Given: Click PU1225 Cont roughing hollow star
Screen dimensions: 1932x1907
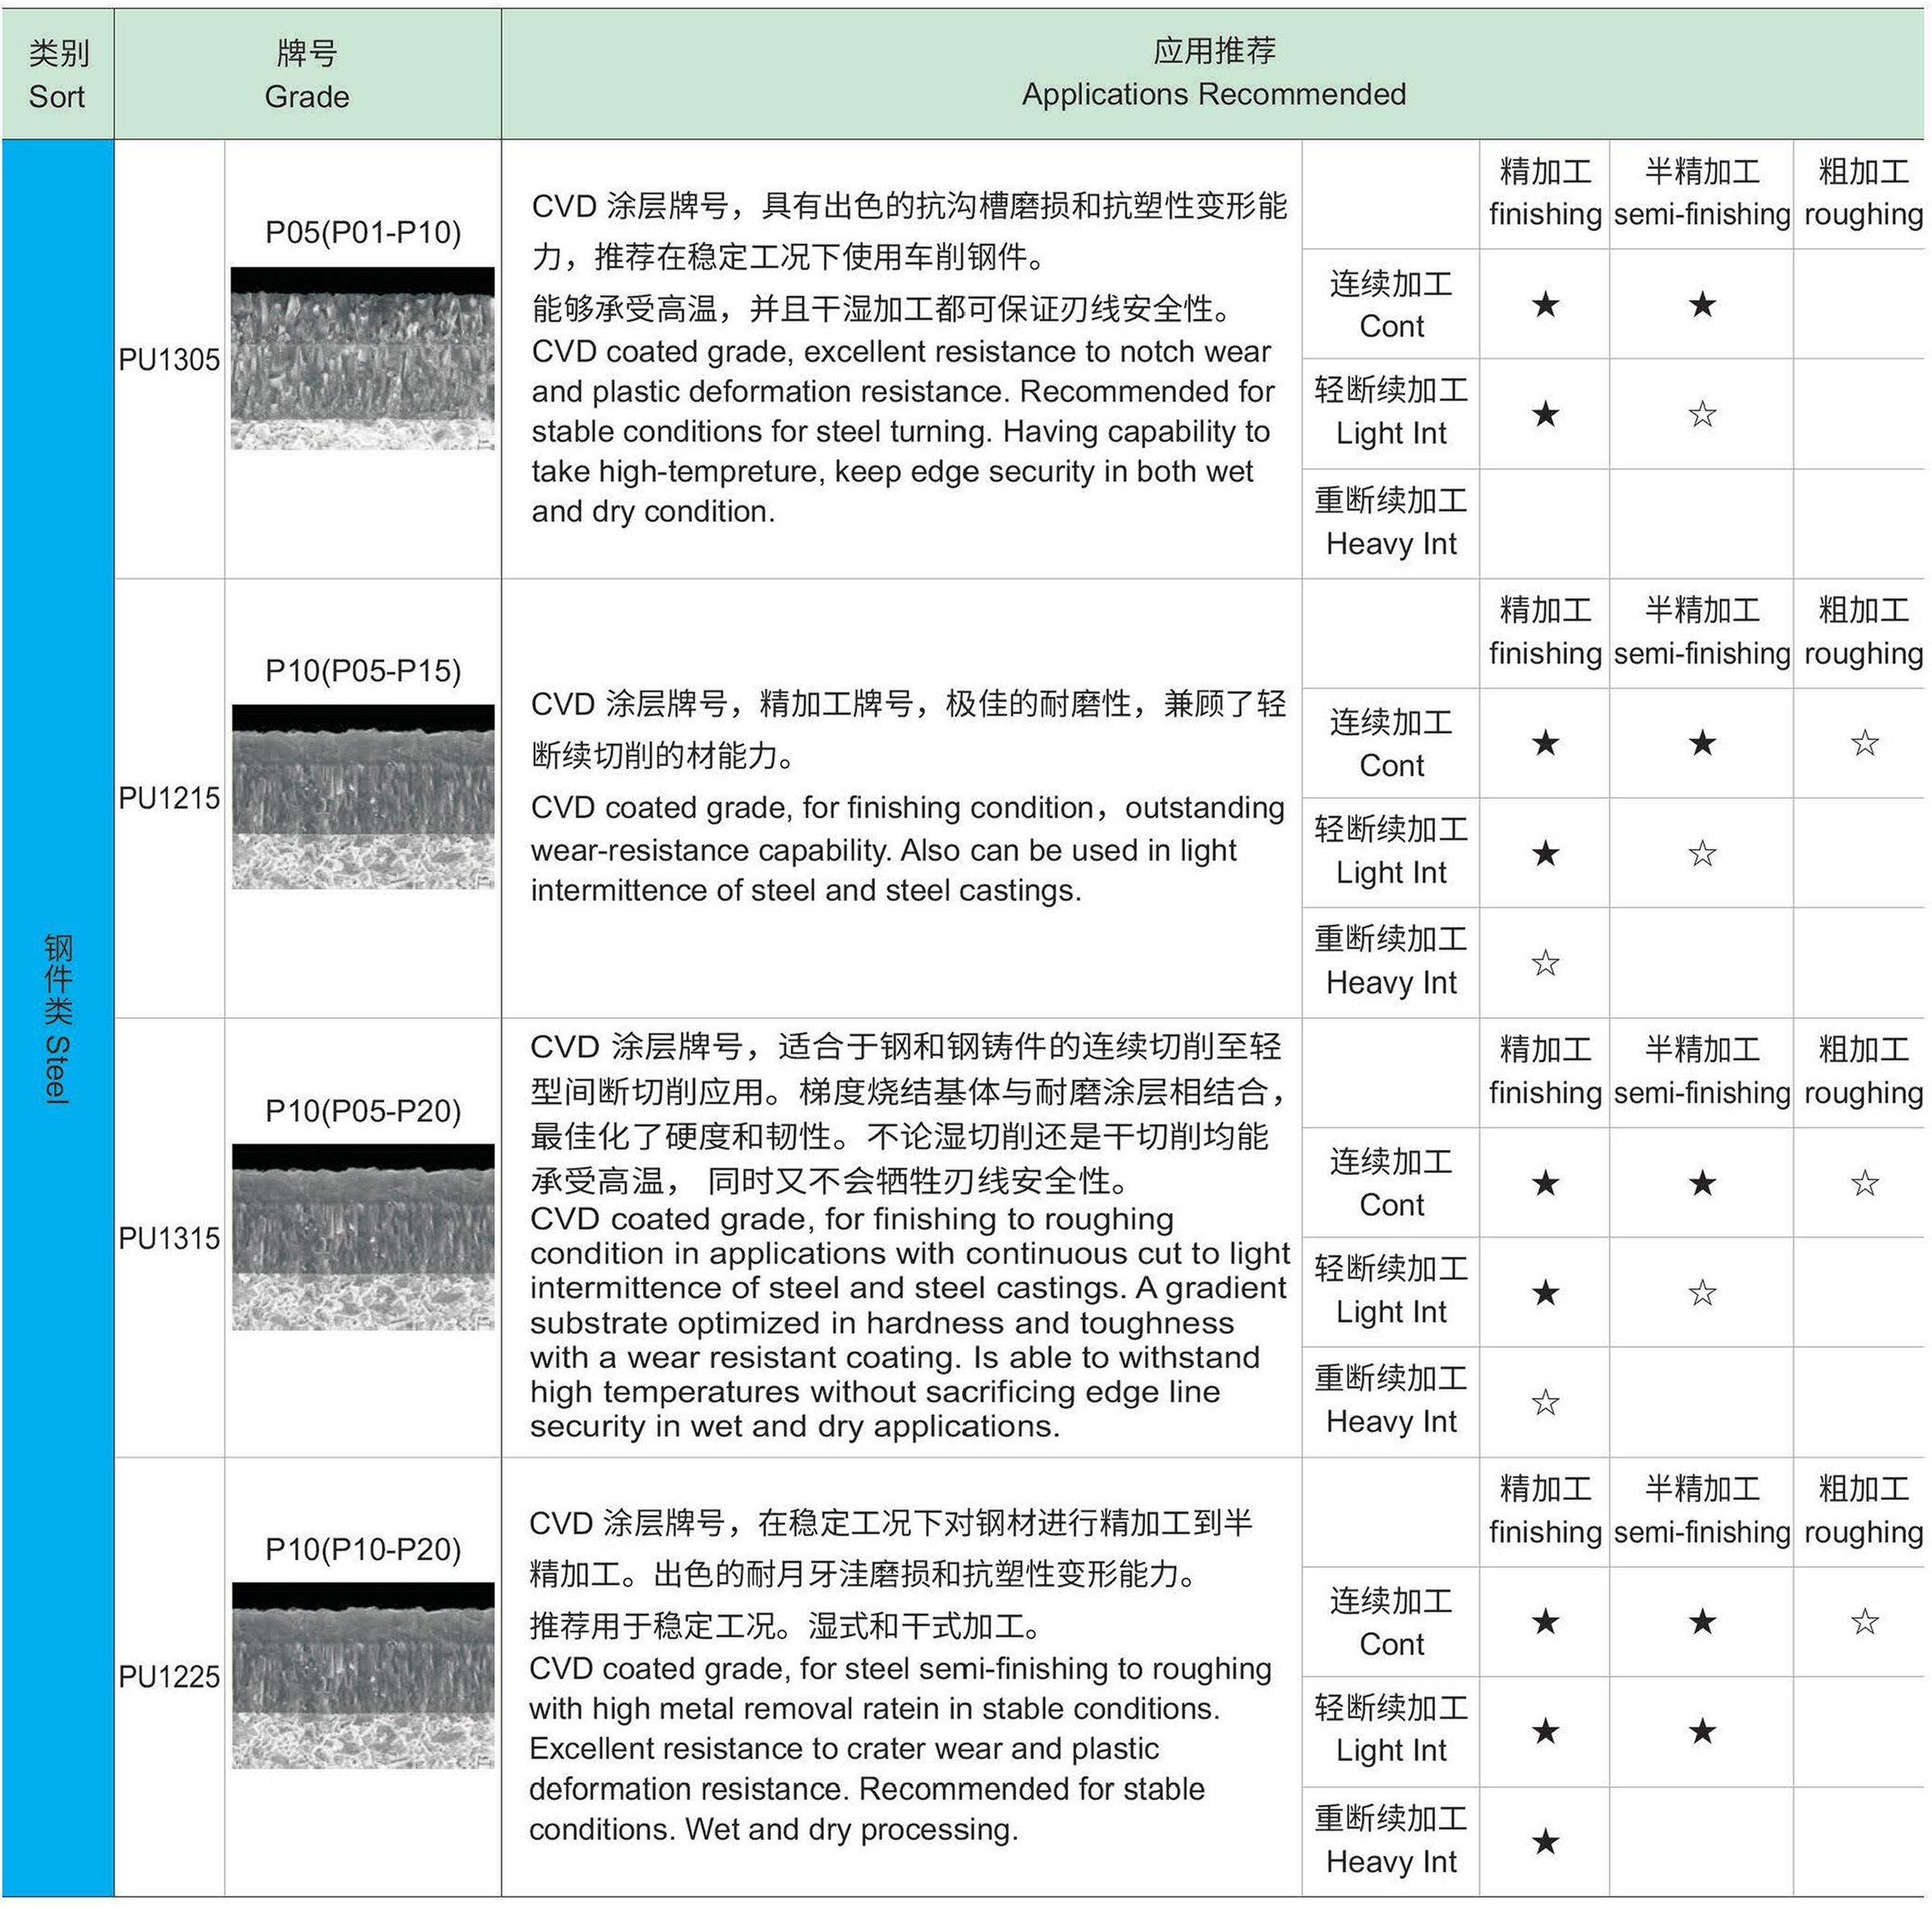Looking at the screenshot, I should click(x=1864, y=1621).
